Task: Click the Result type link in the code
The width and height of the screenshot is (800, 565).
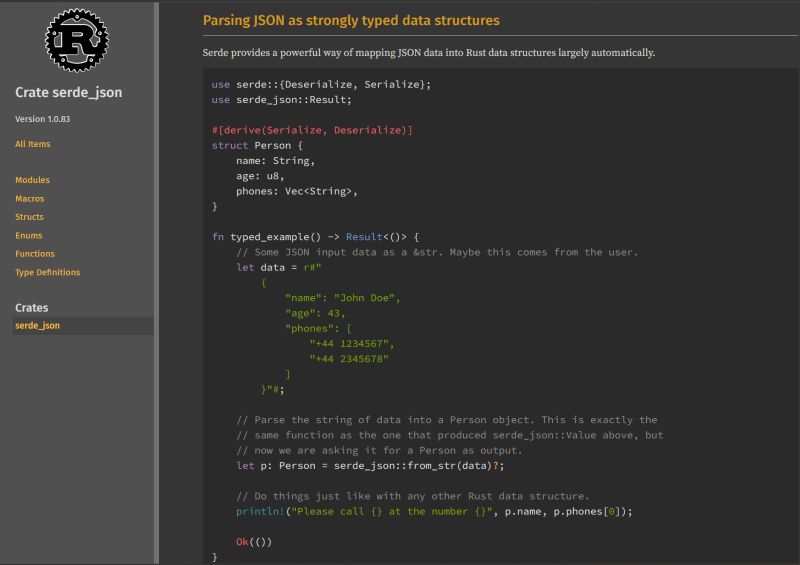Action: click(x=364, y=237)
